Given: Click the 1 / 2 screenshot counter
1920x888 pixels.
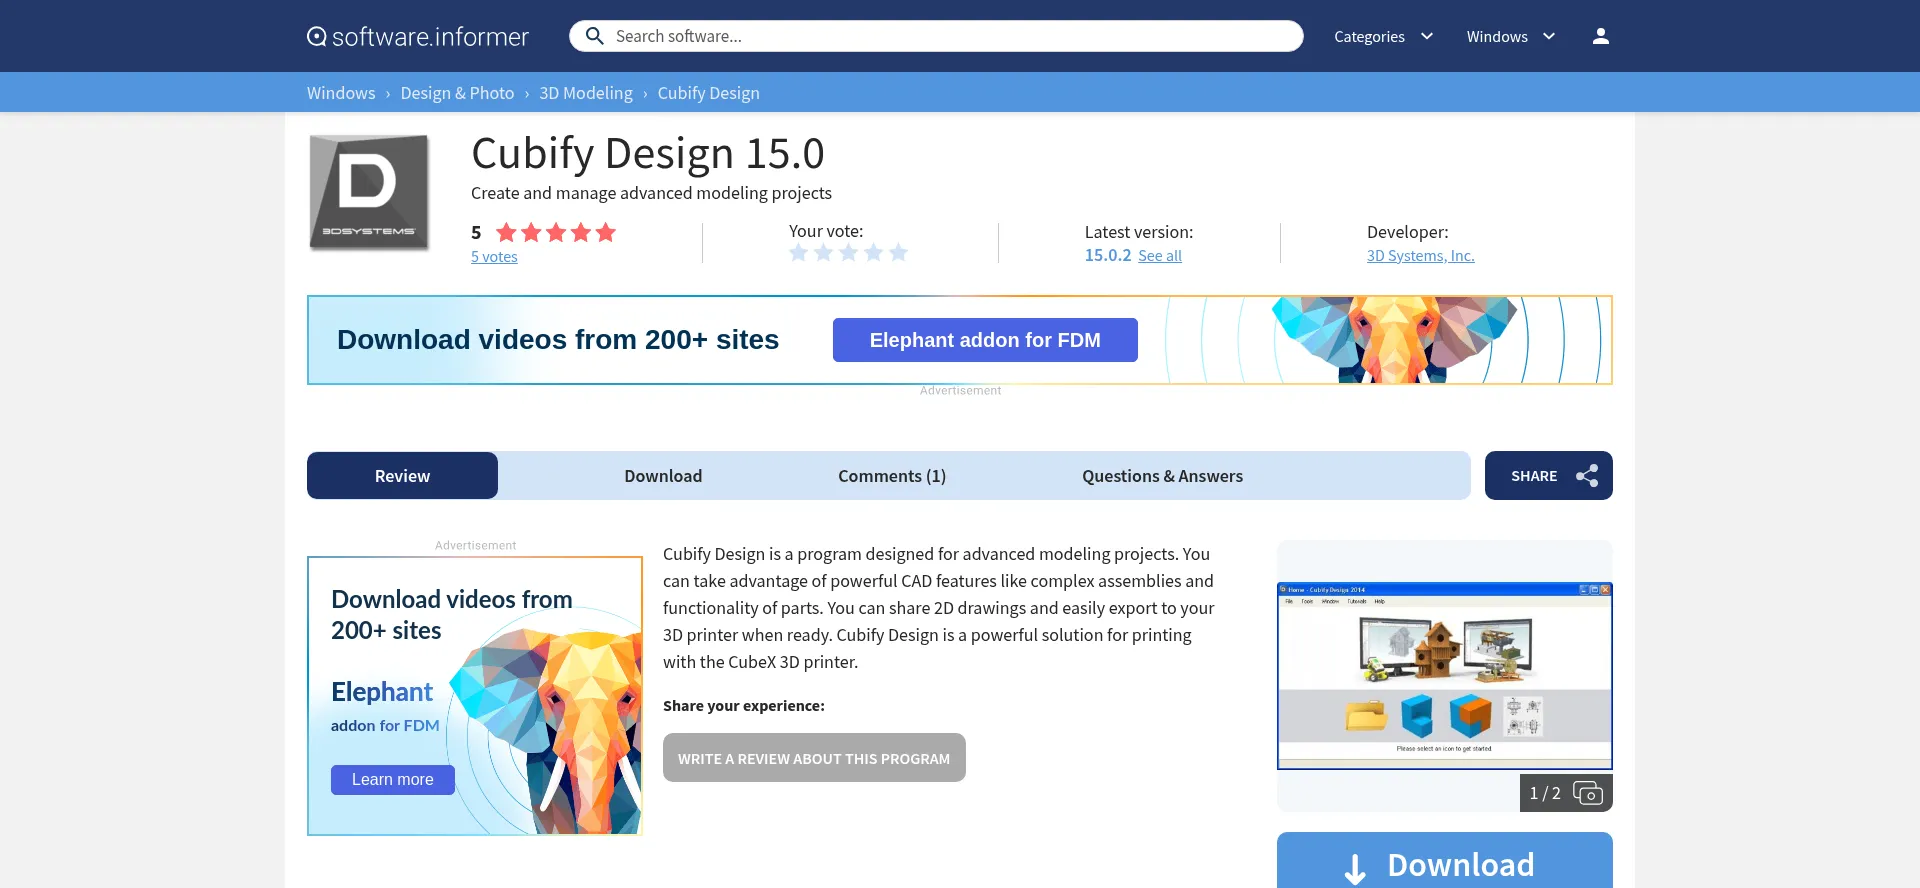Looking at the screenshot, I should pos(1545,793).
